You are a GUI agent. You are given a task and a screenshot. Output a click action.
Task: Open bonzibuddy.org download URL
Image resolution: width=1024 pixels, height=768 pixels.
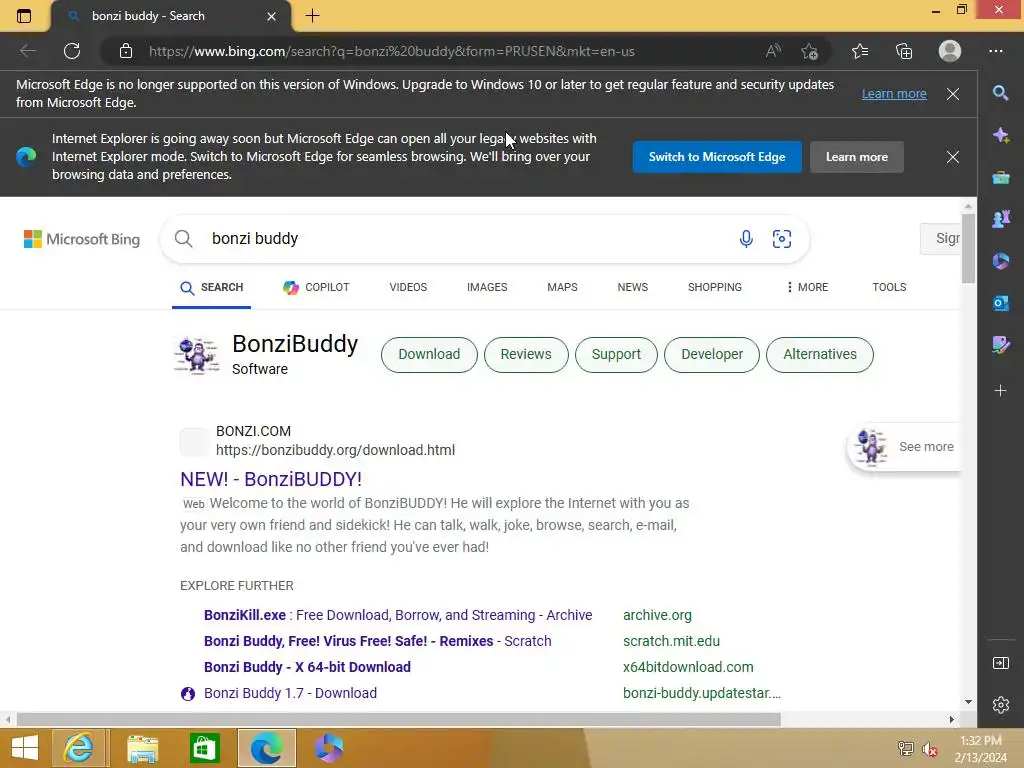click(x=335, y=450)
